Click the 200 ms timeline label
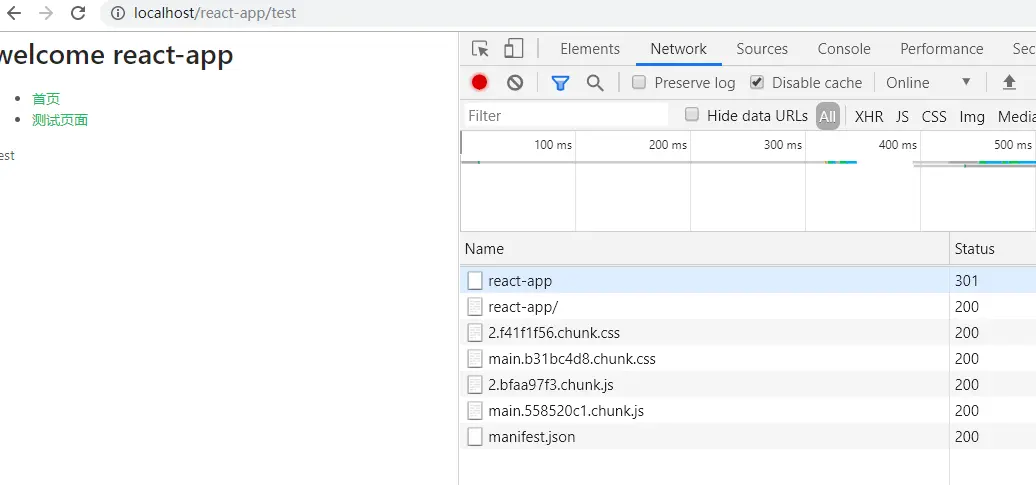The width and height of the screenshot is (1036, 485). pos(668,145)
